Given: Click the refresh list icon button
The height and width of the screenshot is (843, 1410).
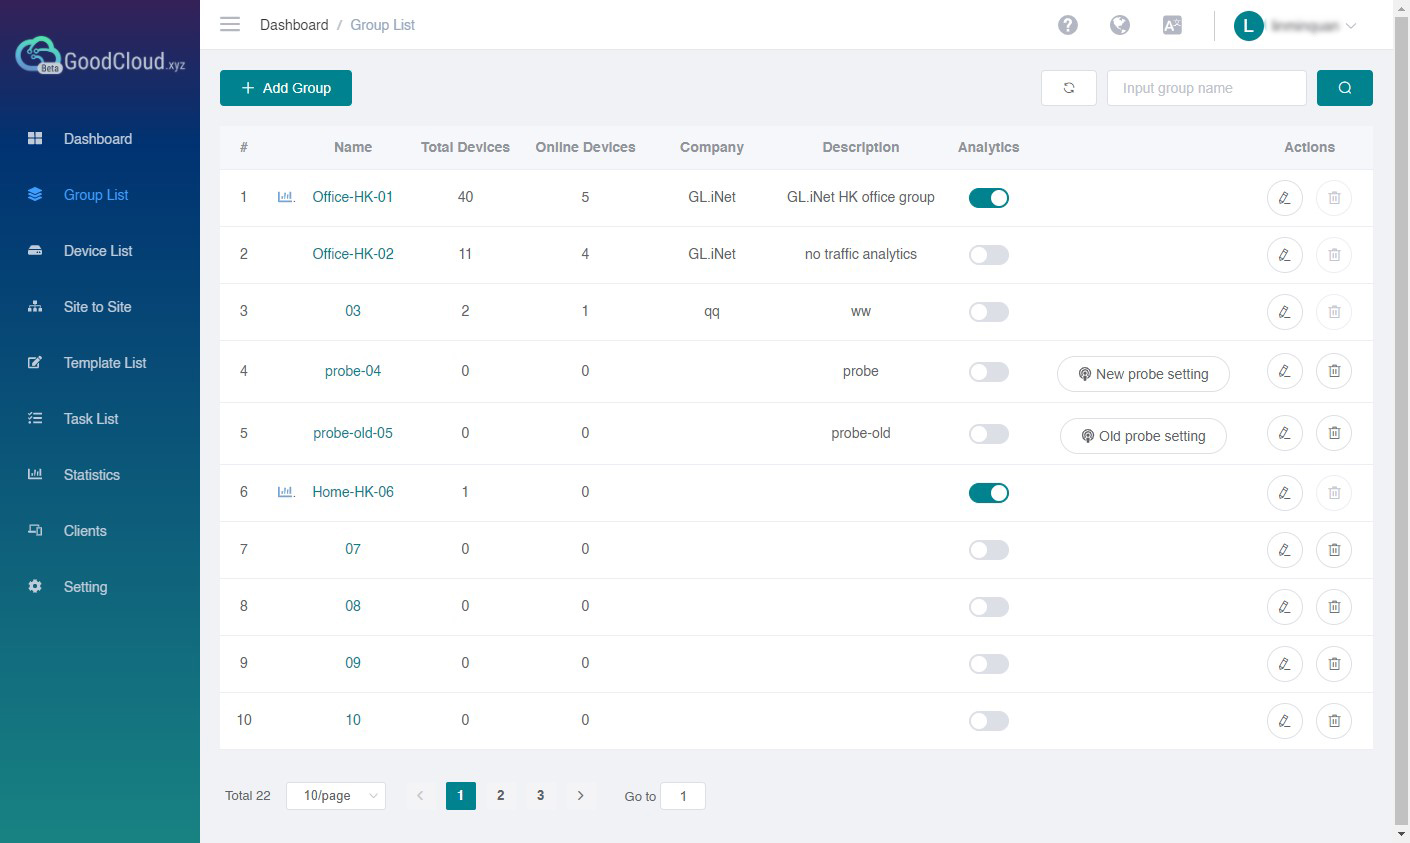Looking at the screenshot, I should [1069, 88].
